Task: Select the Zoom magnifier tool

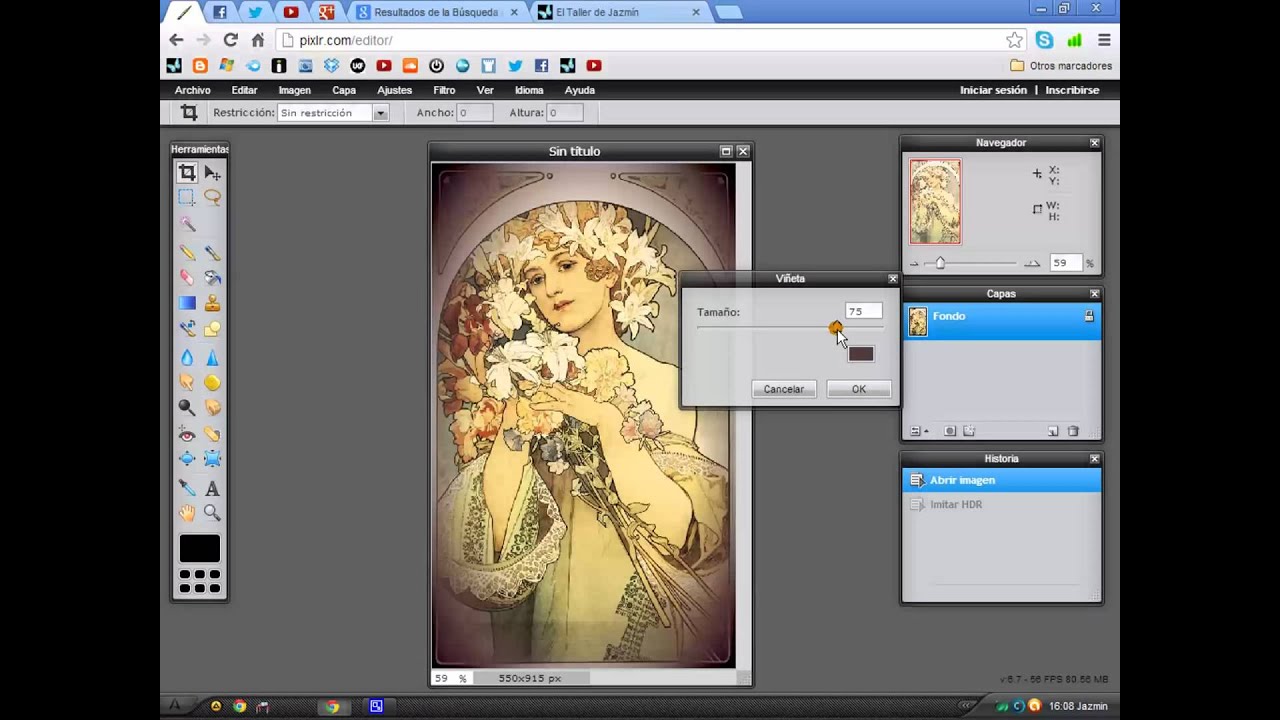Action: coord(212,513)
